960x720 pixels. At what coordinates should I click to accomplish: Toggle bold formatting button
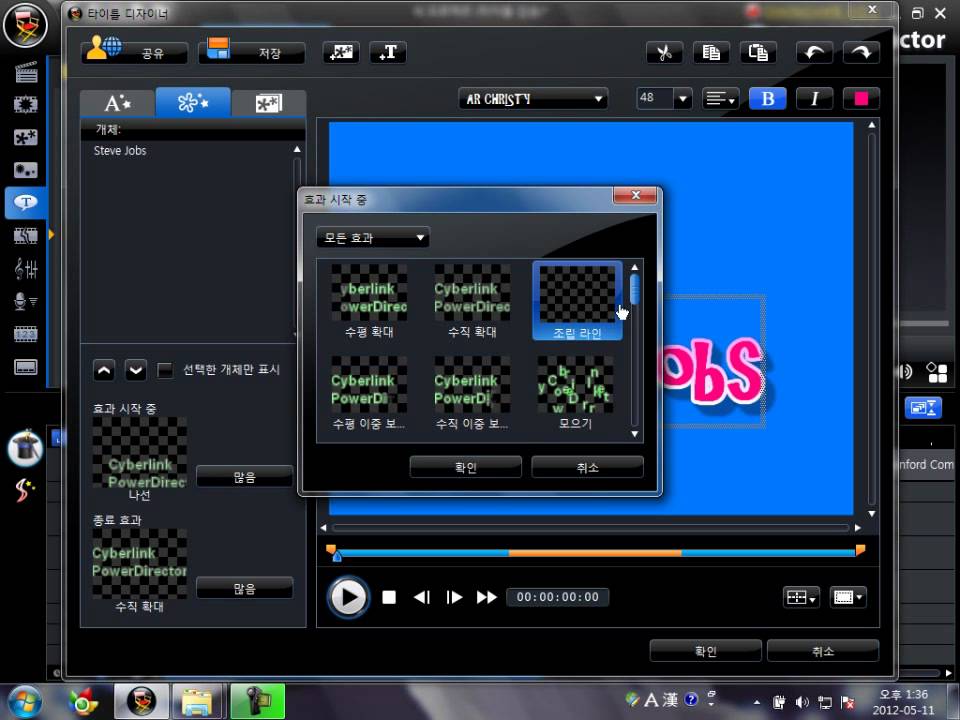(768, 99)
